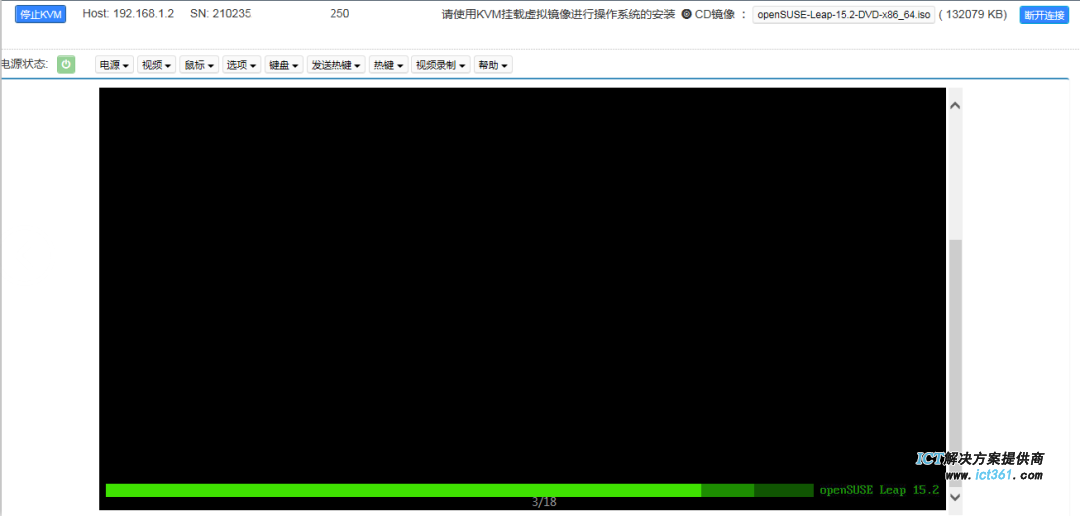1080x516 pixels.
Task: Click the 3/18 page counter
Action: click(544, 502)
